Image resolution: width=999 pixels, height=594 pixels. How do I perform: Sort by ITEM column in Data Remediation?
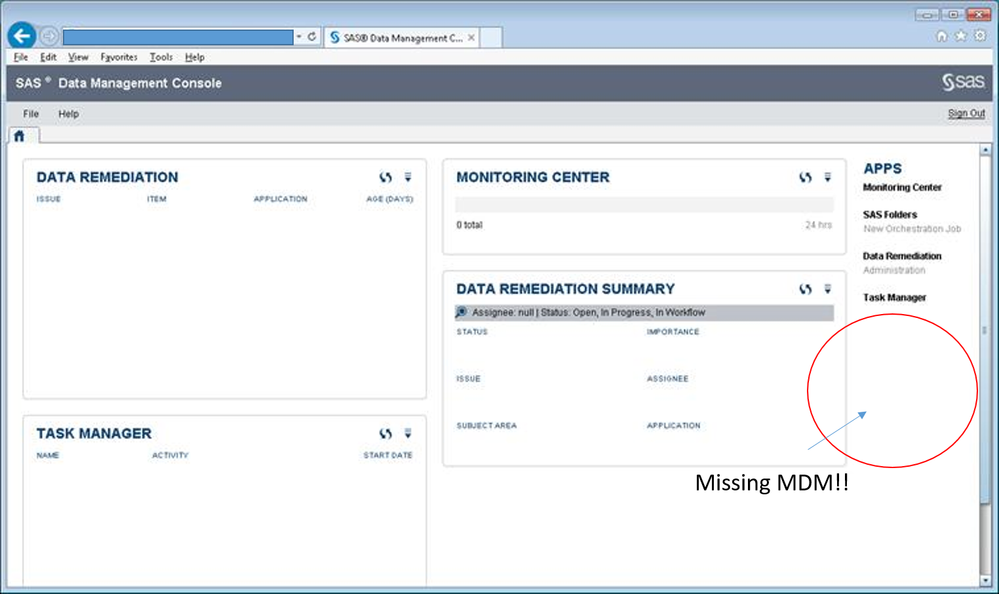[157, 199]
